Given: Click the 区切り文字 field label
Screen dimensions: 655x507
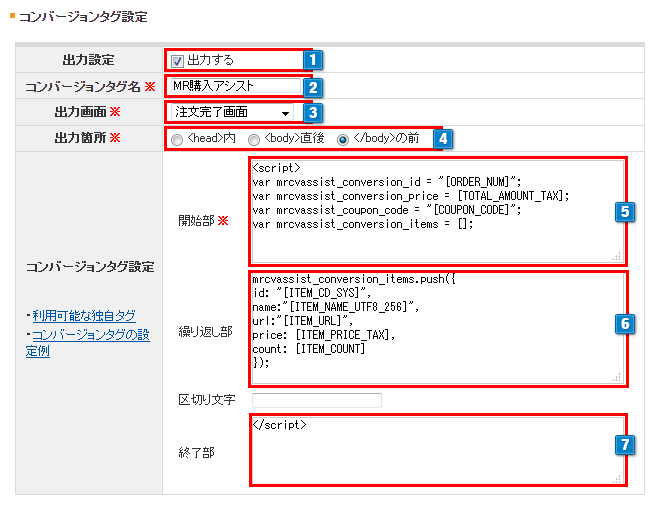Looking at the screenshot, I should point(207,400).
